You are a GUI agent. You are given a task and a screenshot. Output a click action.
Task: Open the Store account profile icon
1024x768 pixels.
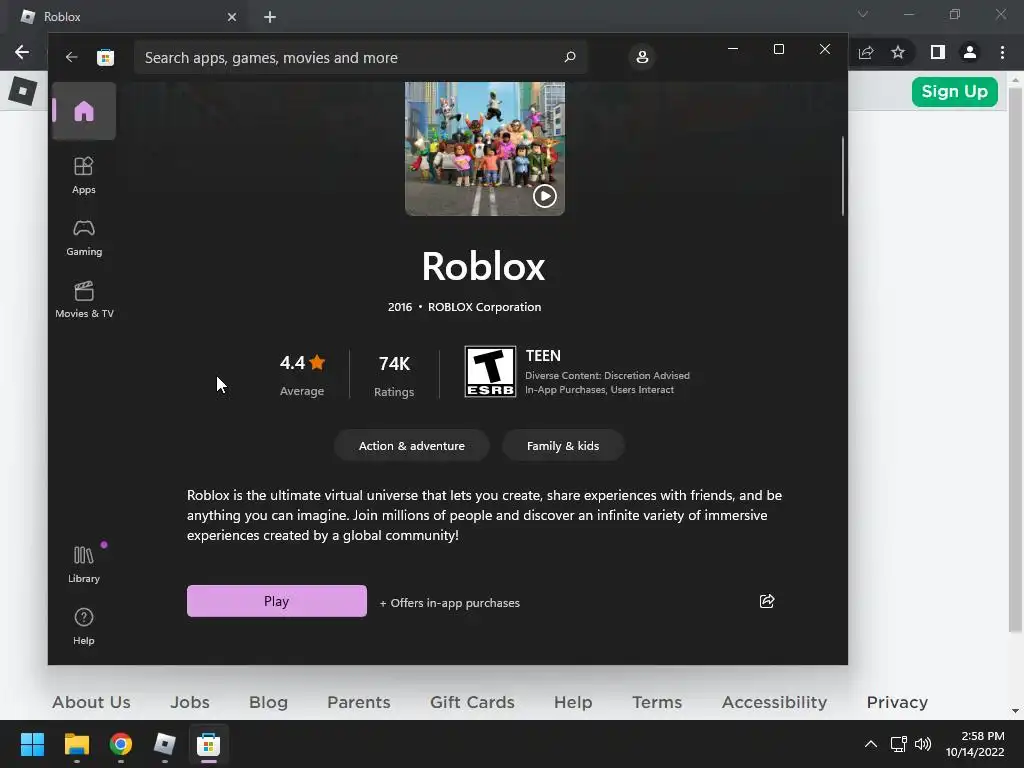pos(642,57)
